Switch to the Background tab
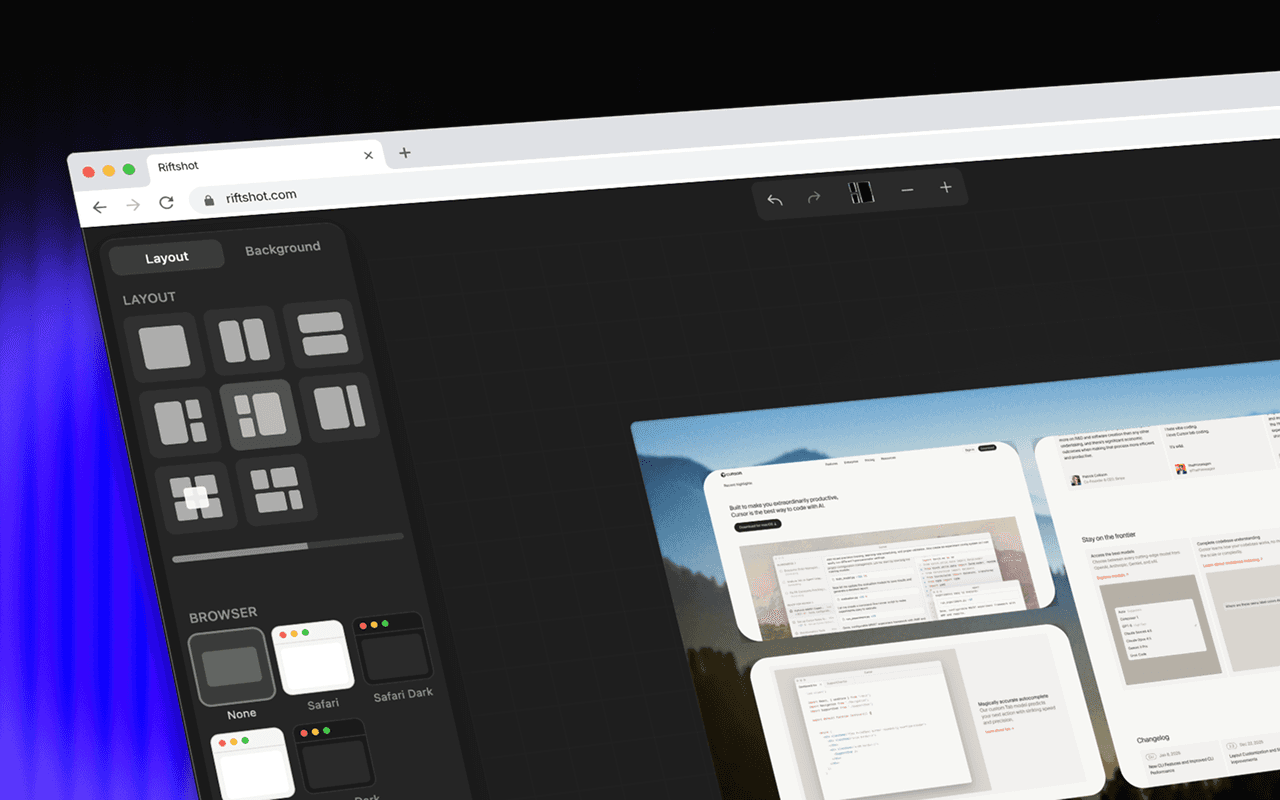The width and height of the screenshot is (1280, 800). click(283, 248)
